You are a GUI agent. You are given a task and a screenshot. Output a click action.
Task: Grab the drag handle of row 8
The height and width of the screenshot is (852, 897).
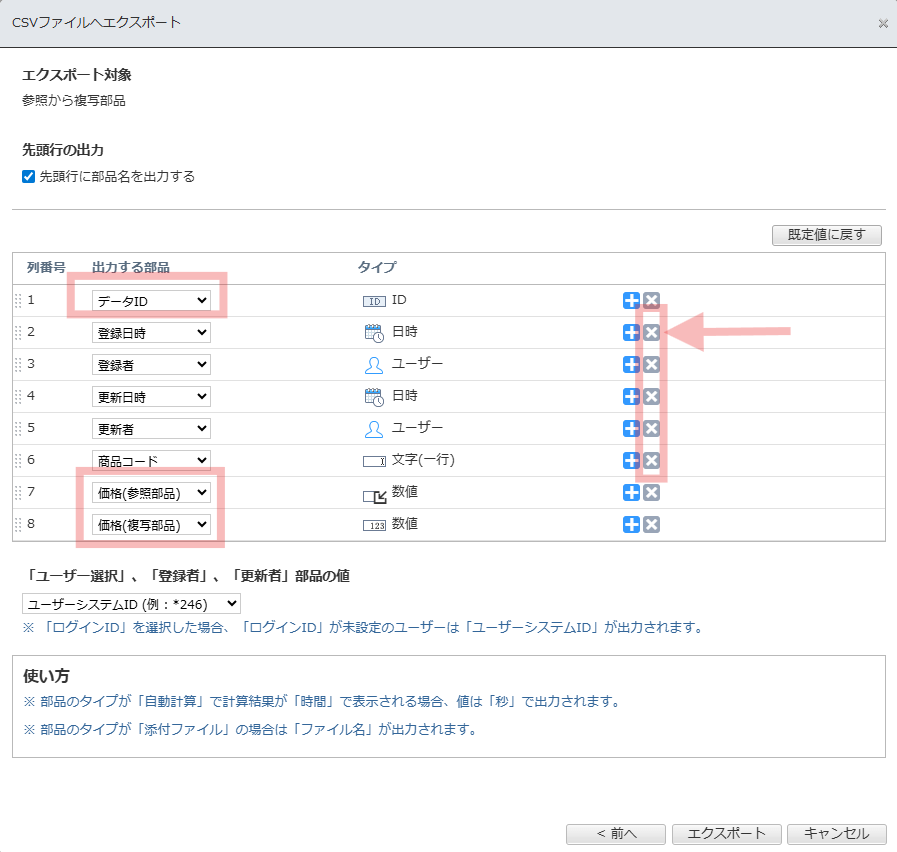[18, 525]
